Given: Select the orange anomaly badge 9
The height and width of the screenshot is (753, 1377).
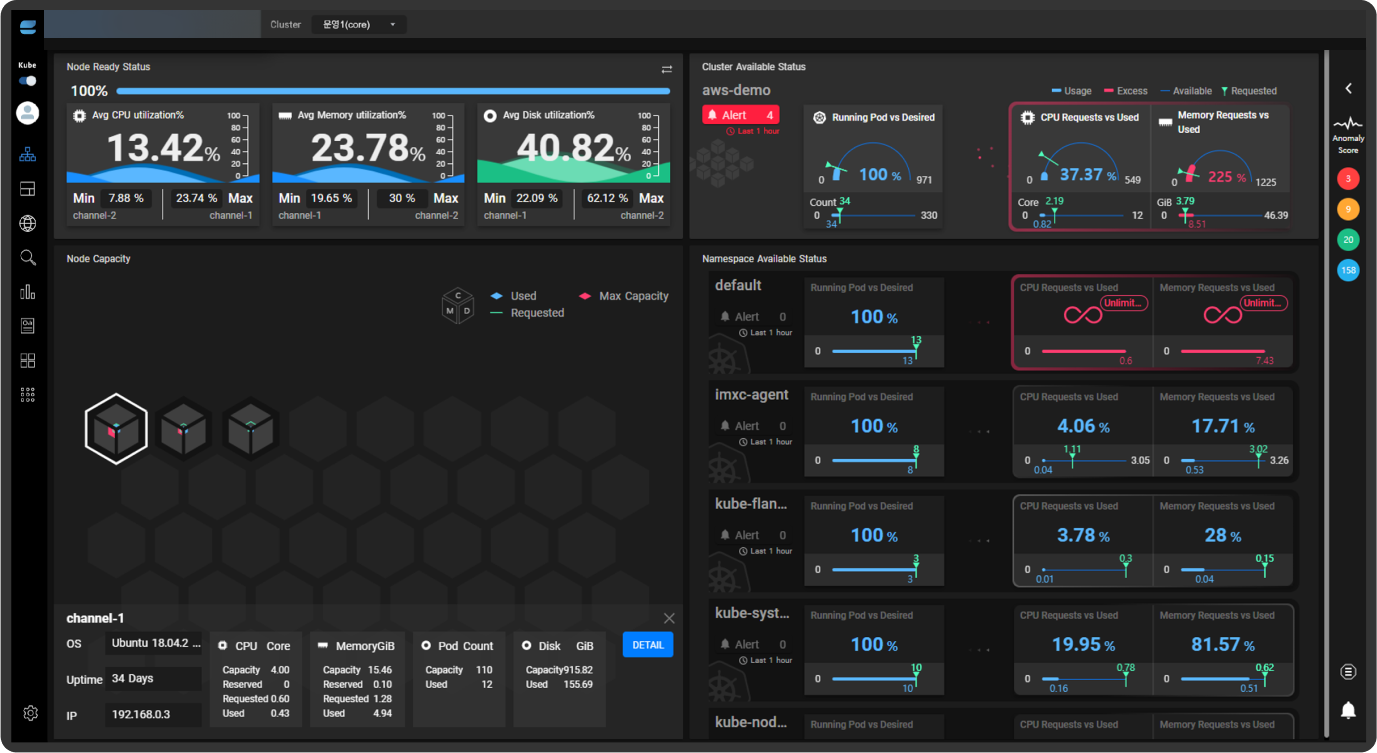Looking at the screenshot, I should coord(1348,209).
